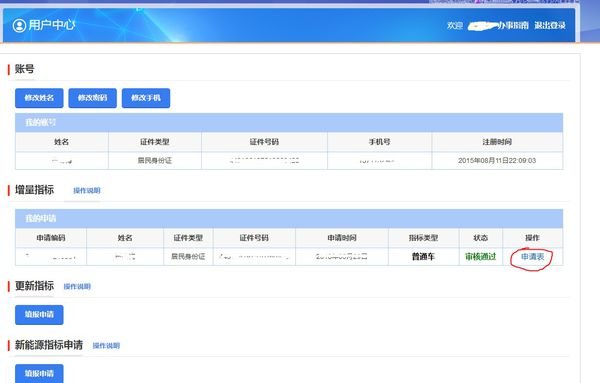Click the 账号 section heading
The image size is (600, 383).
24,69
